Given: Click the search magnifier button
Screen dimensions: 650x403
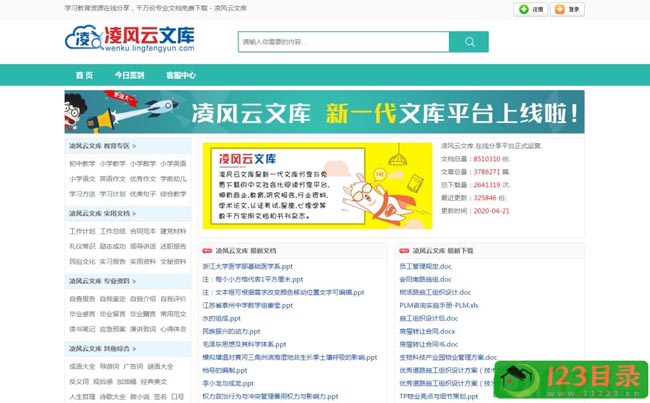Looking at the screenshot, I should tap(469, 42).
